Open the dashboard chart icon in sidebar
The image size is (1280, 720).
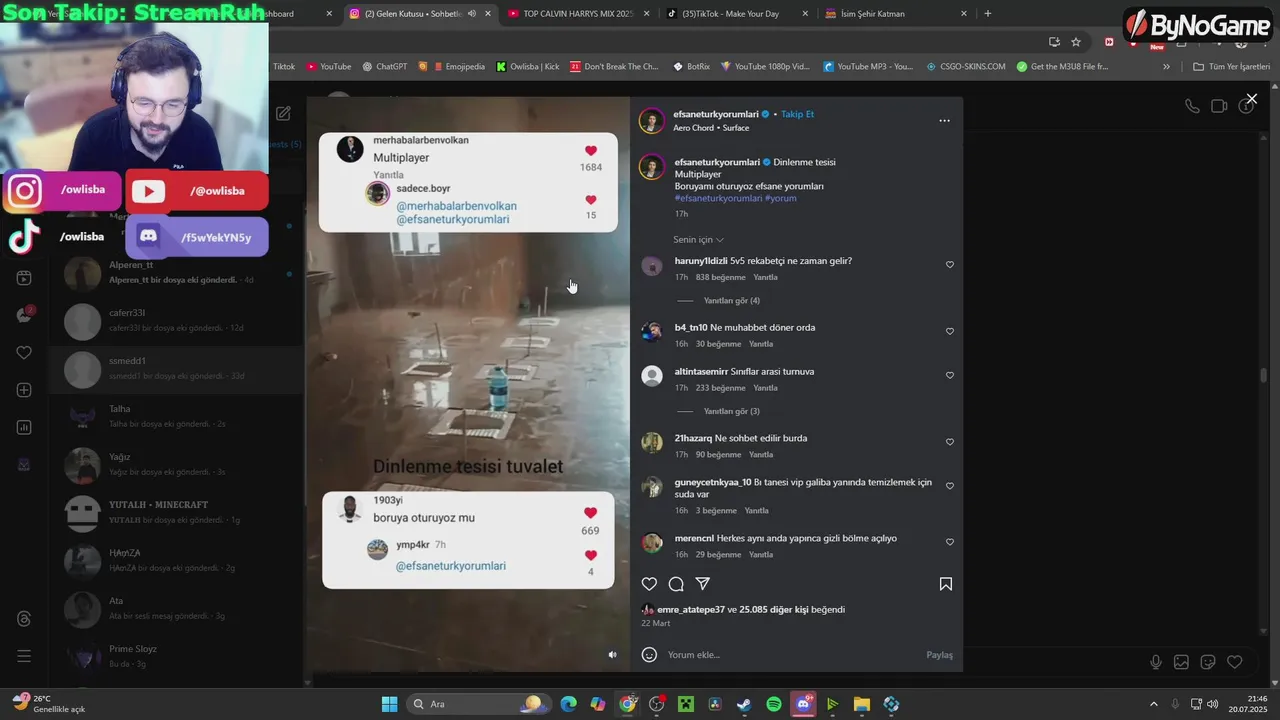[24, 427]
